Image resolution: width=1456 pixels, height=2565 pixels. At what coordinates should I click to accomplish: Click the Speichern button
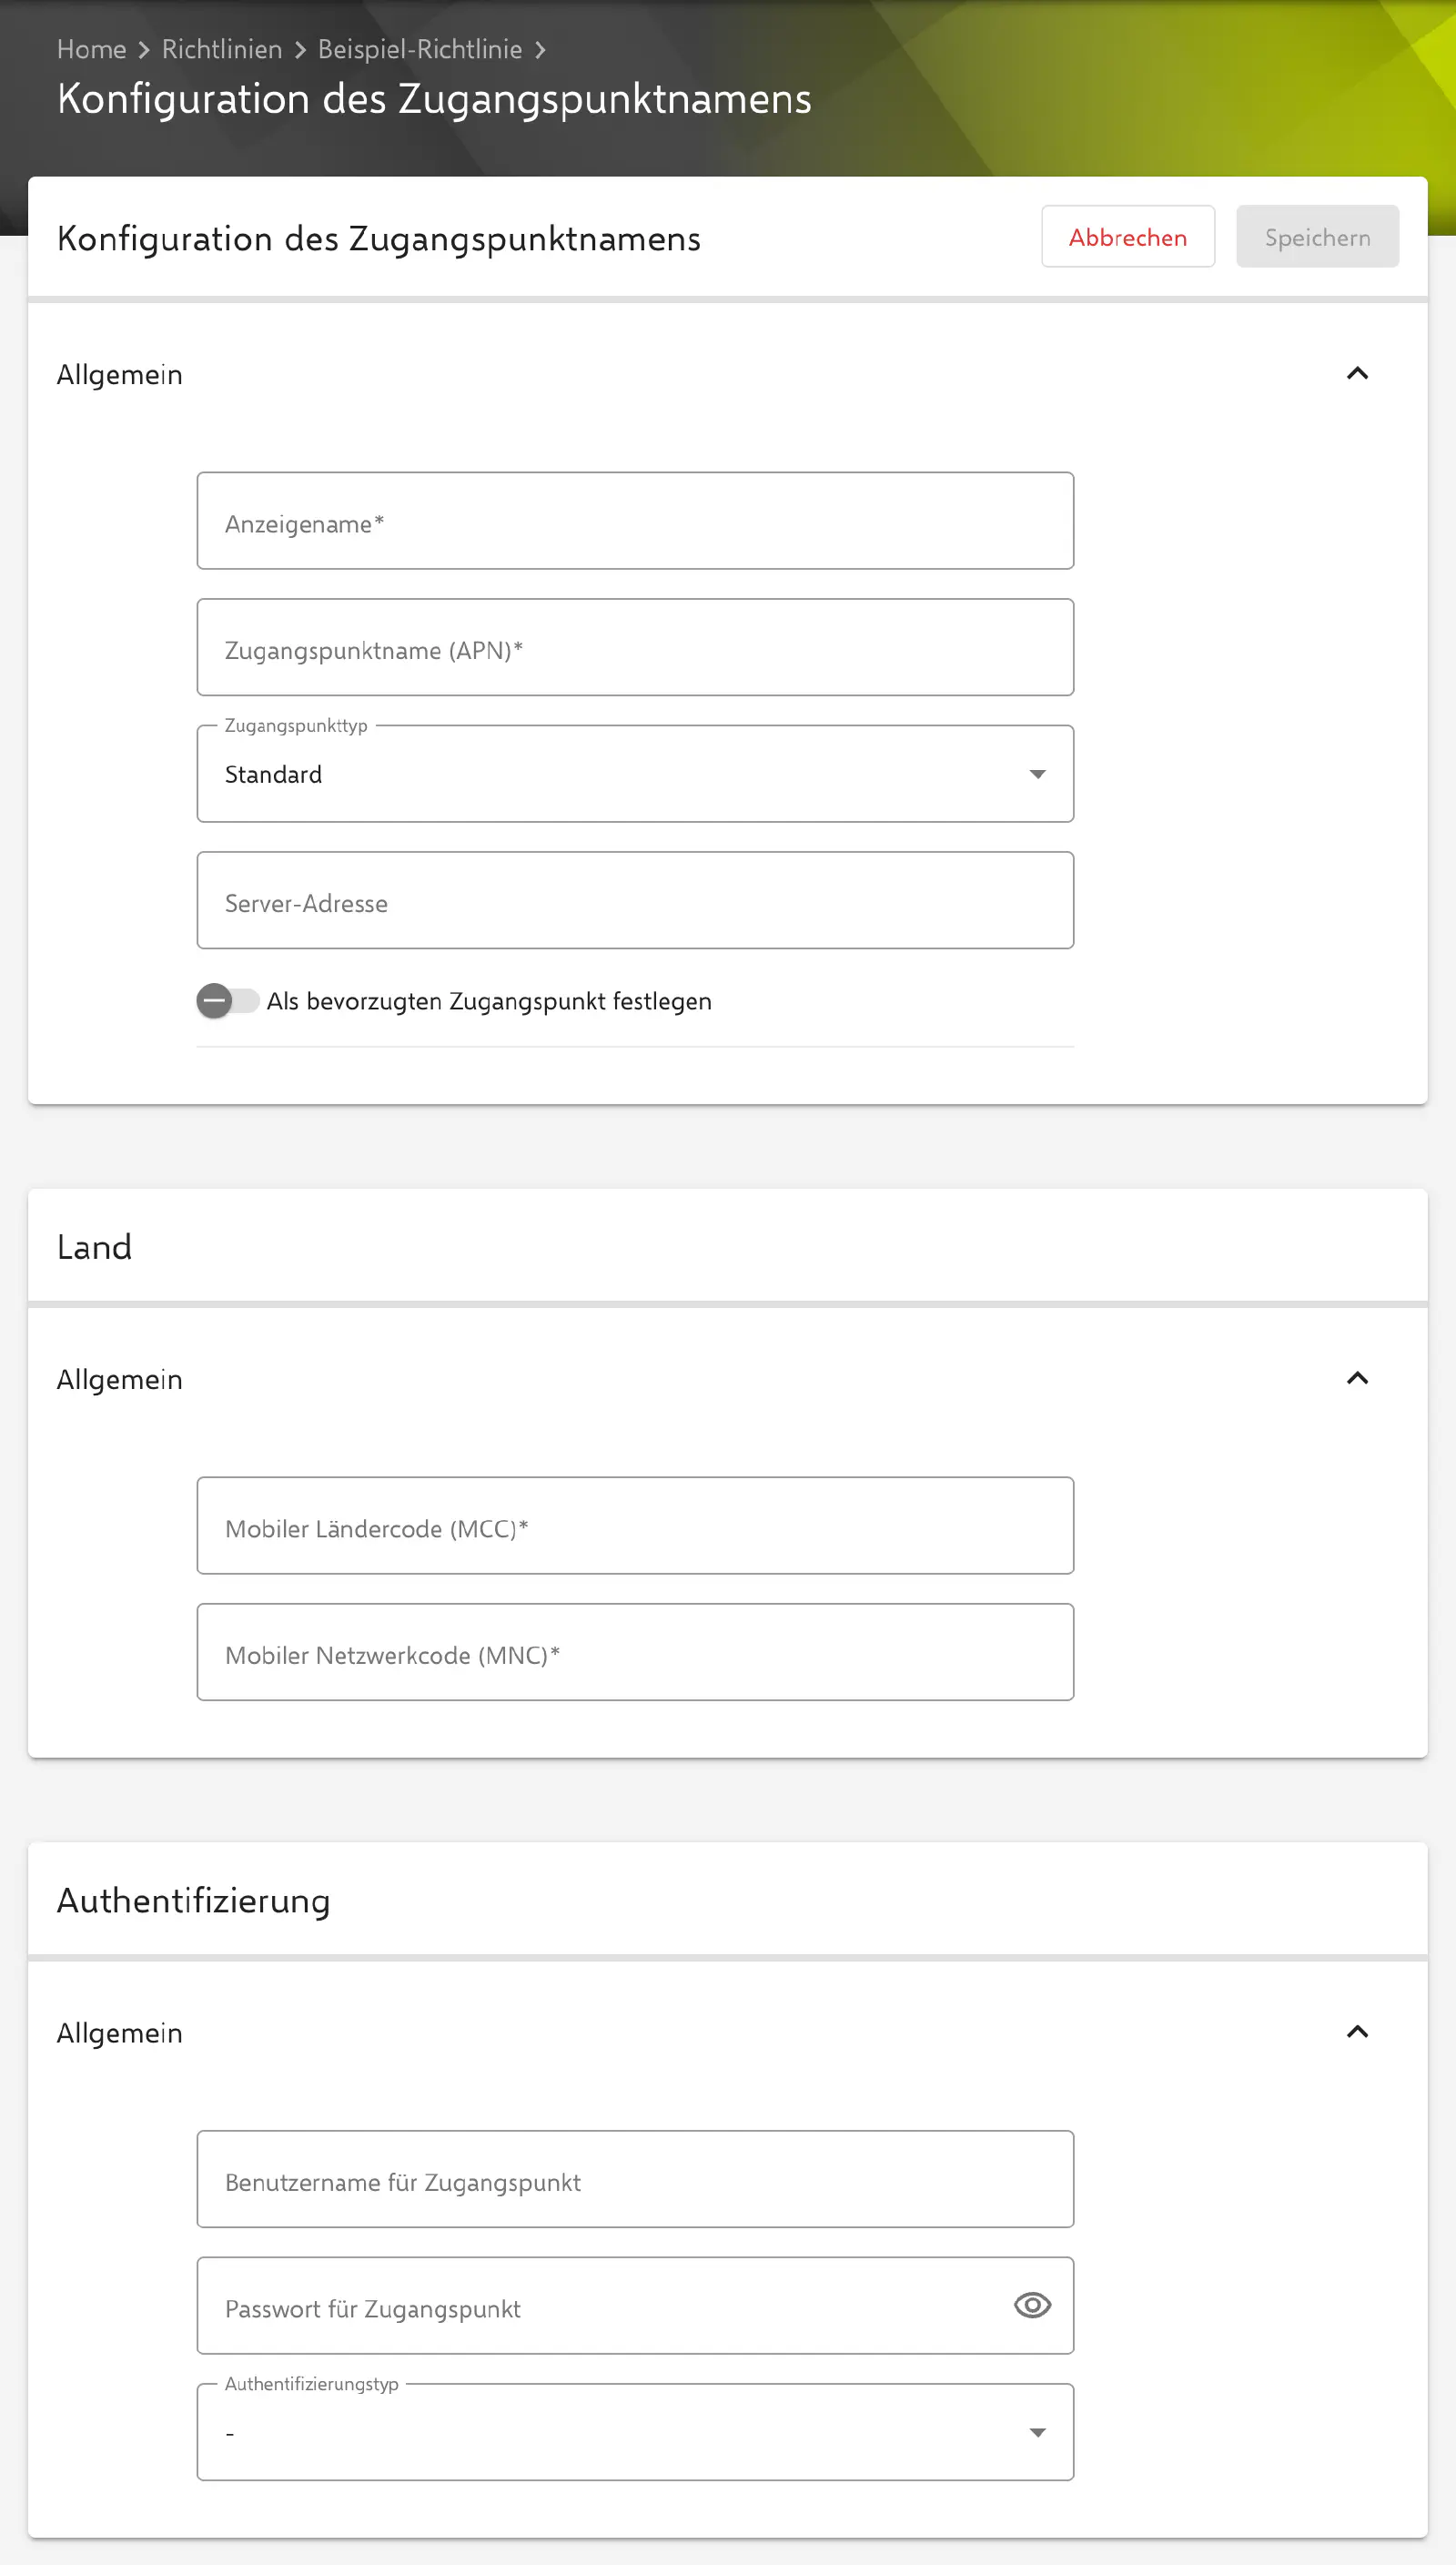coord(1317,237)
